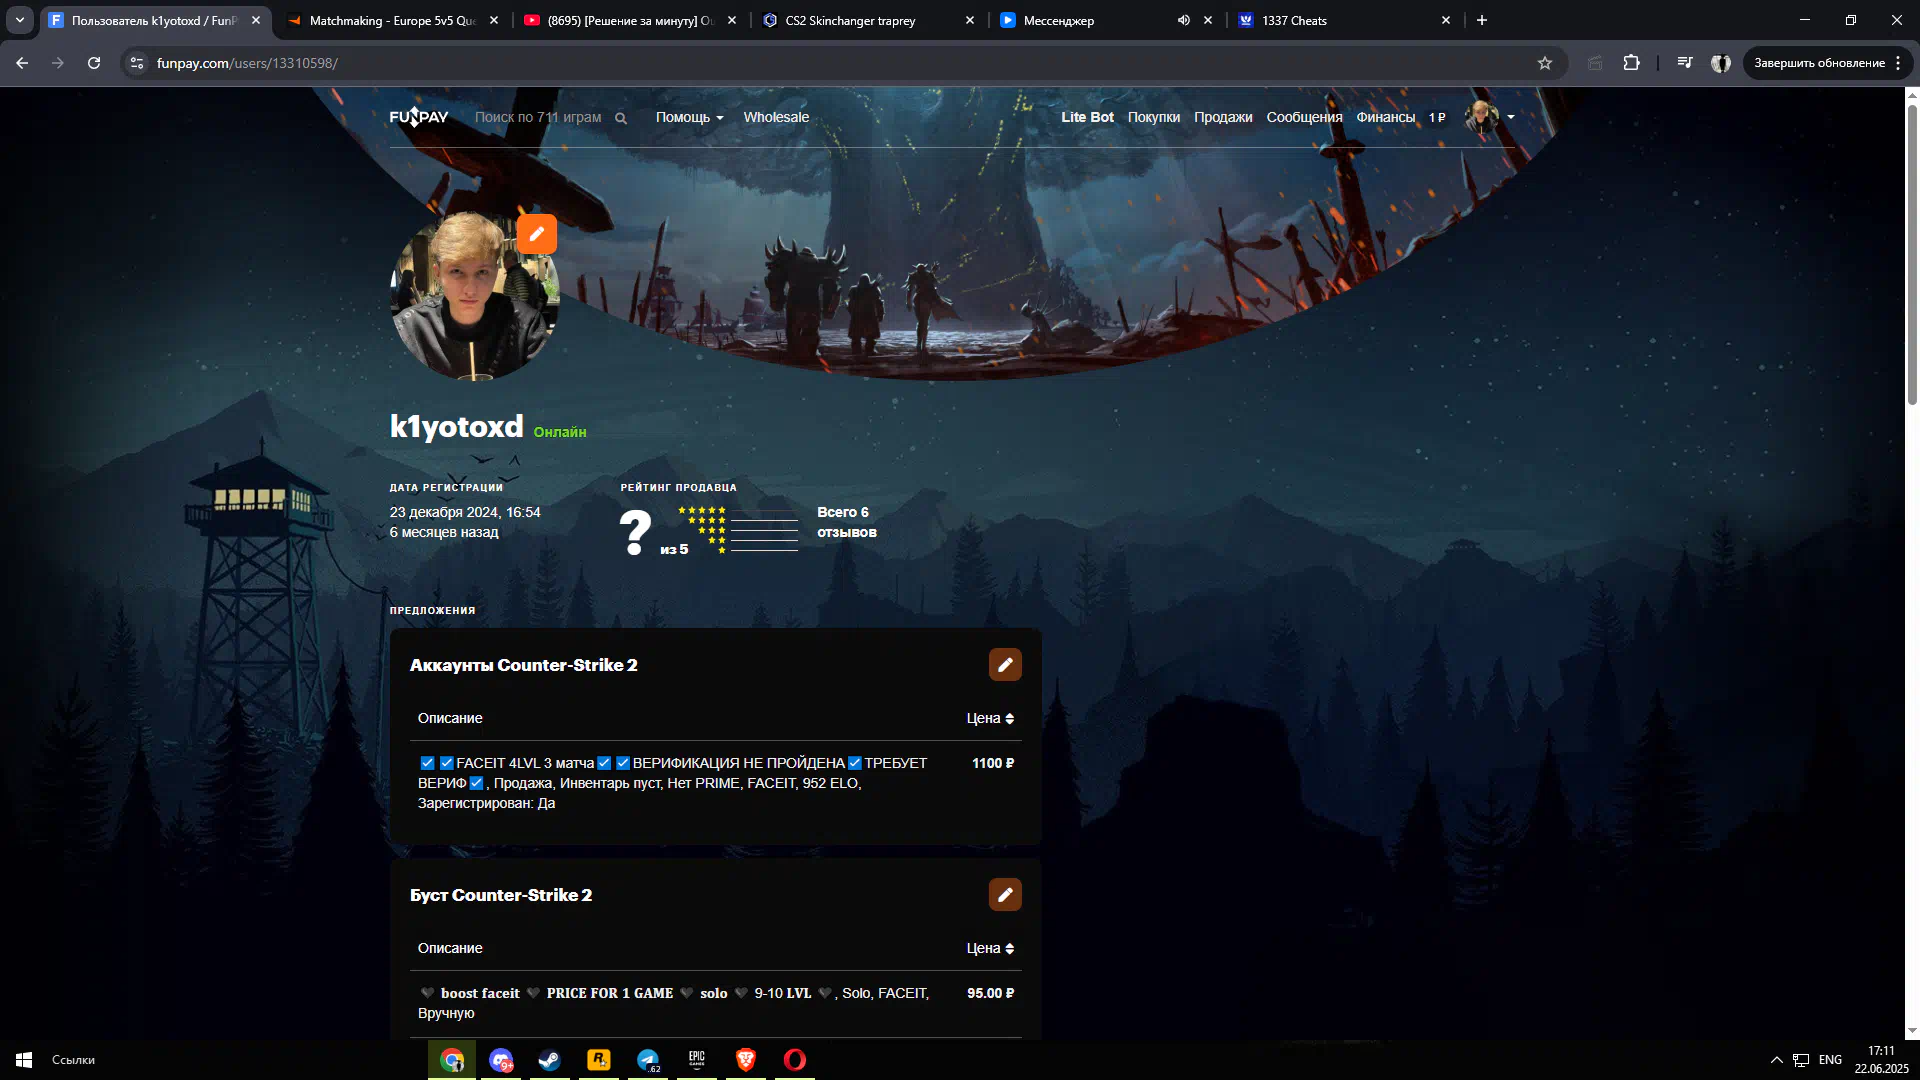Sort CS2 accounts by Цена
The image size is (1920, 1080).
tap(990, 718)
